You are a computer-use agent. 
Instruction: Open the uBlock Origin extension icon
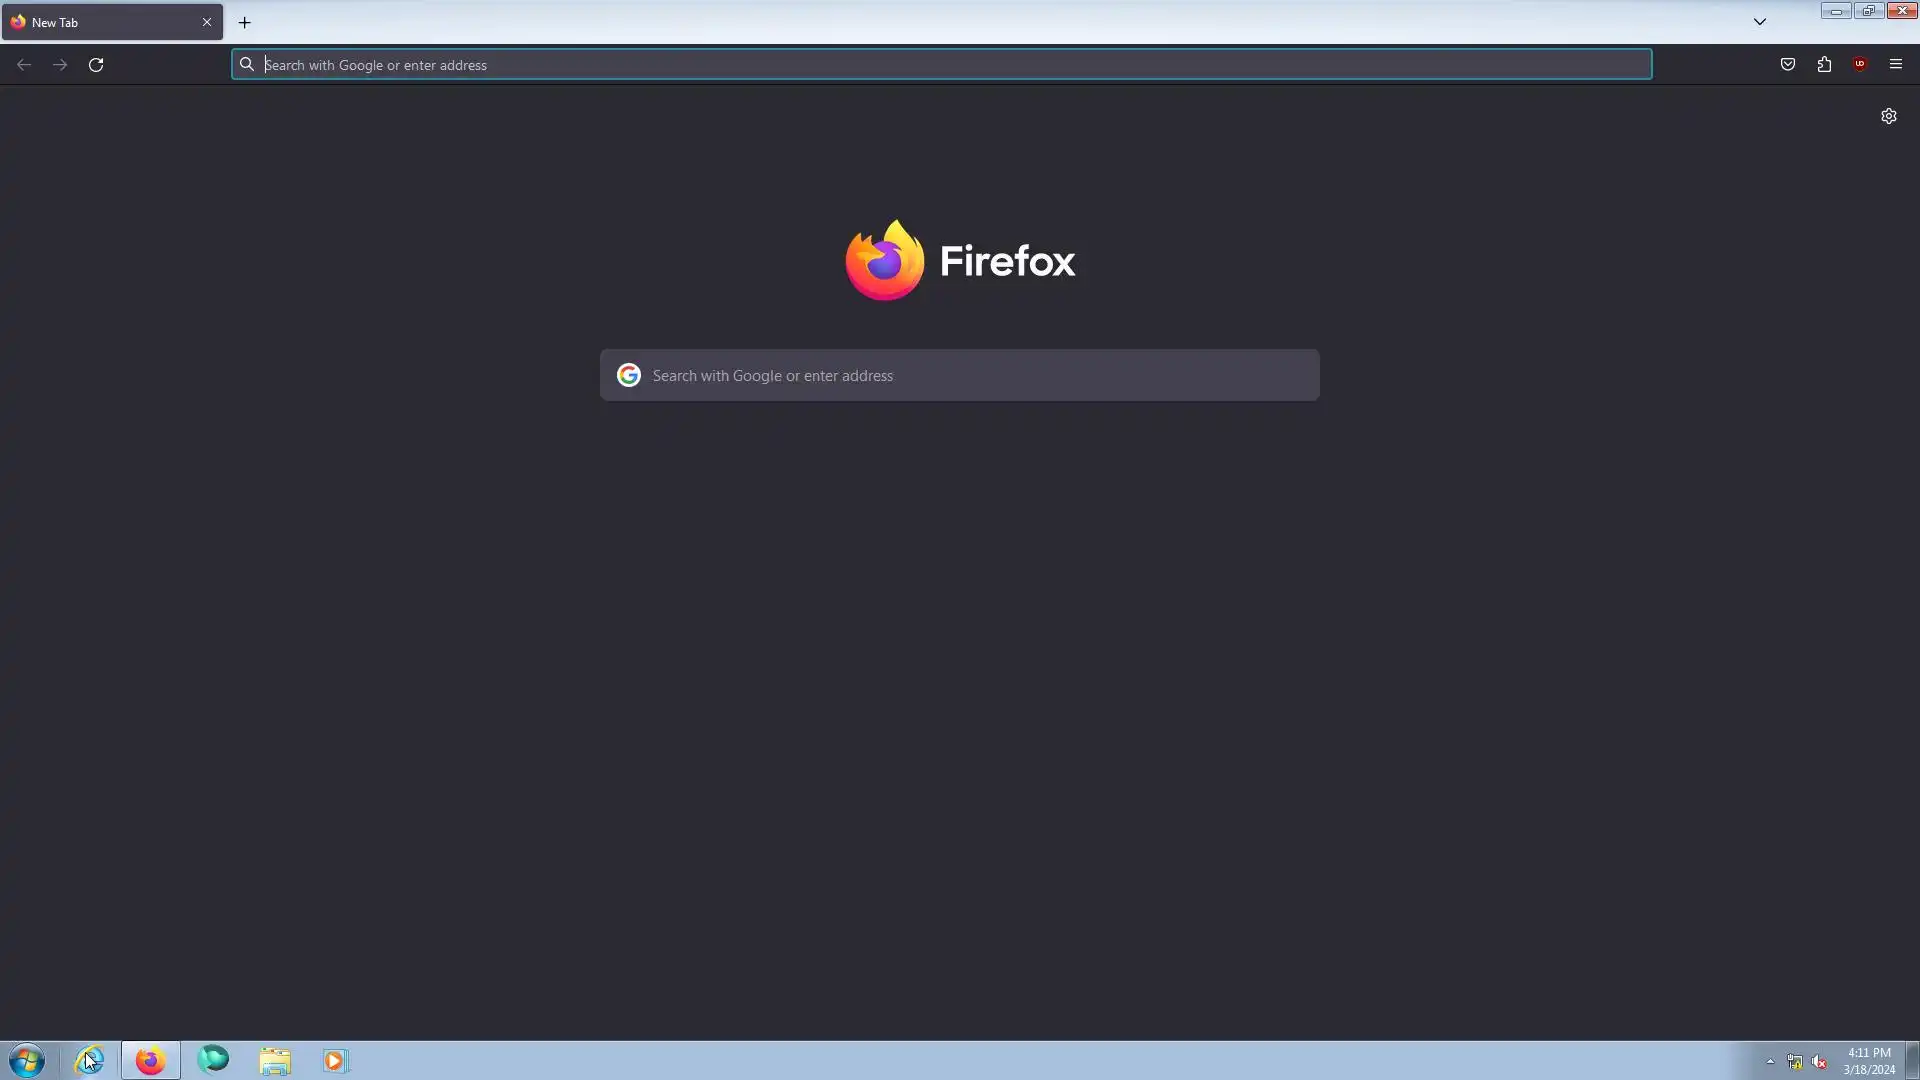coord(1860,65)
